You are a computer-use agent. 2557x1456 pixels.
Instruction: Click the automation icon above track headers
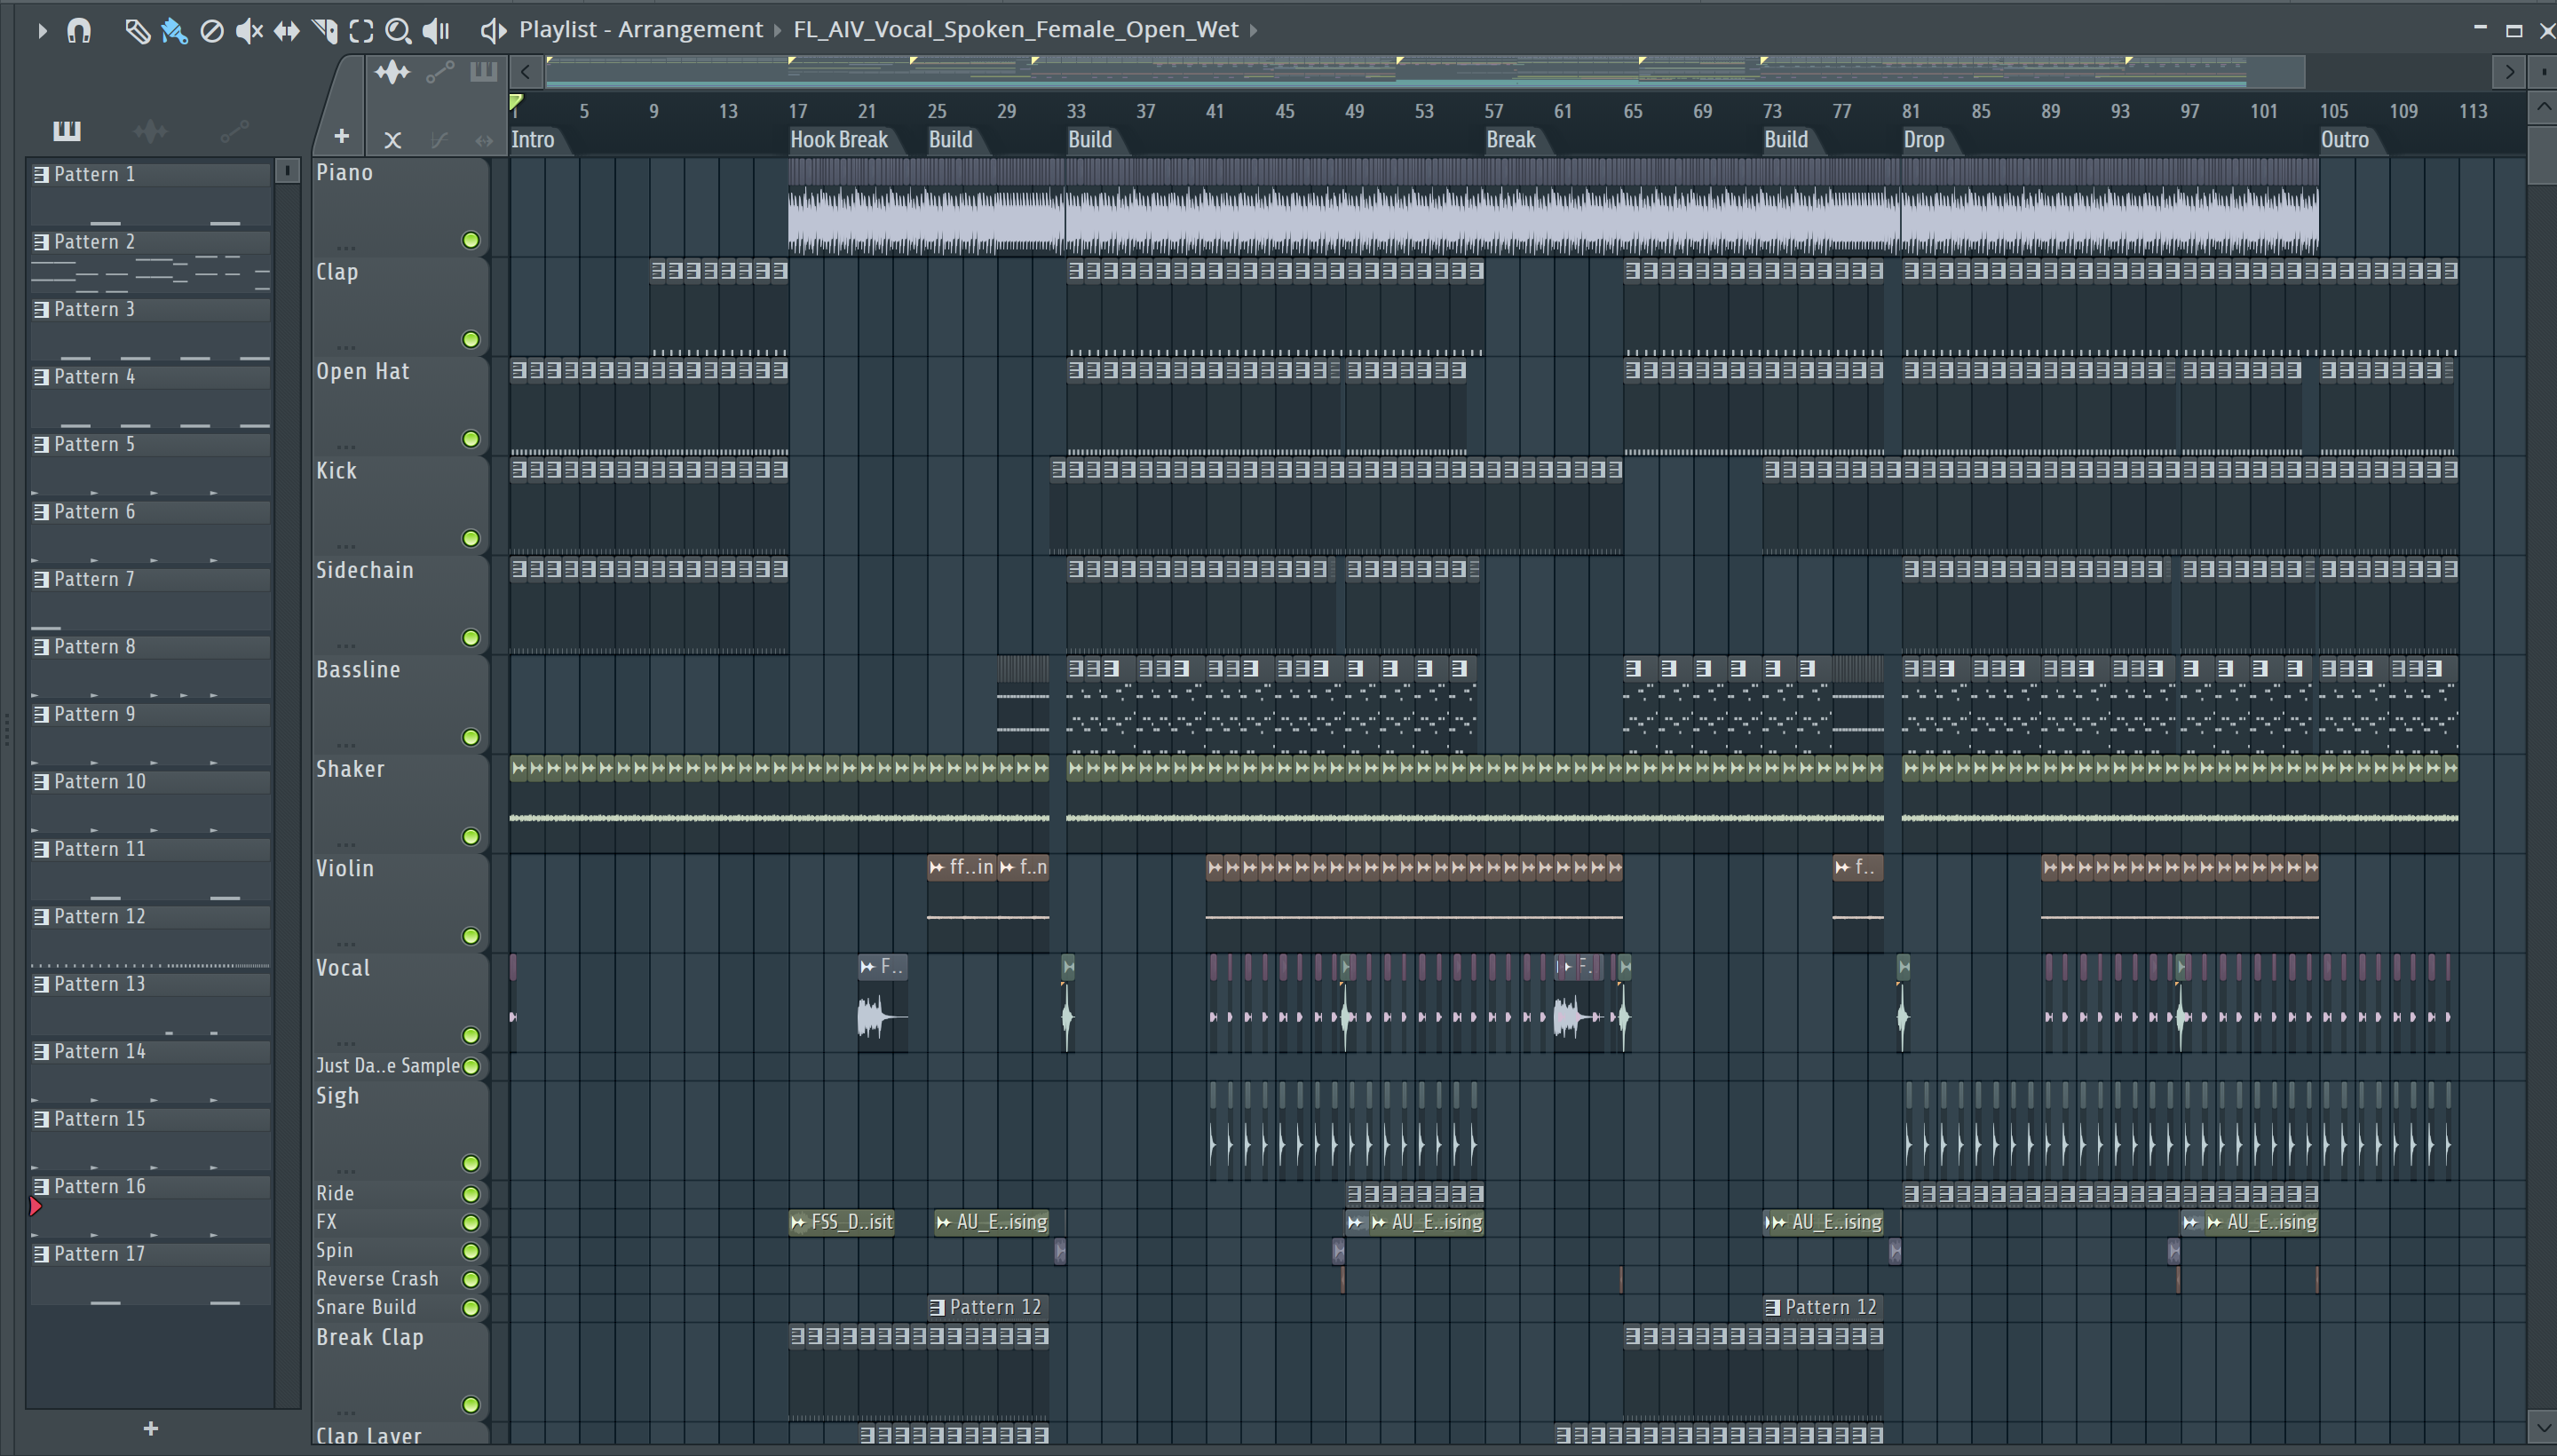point(440,72)
